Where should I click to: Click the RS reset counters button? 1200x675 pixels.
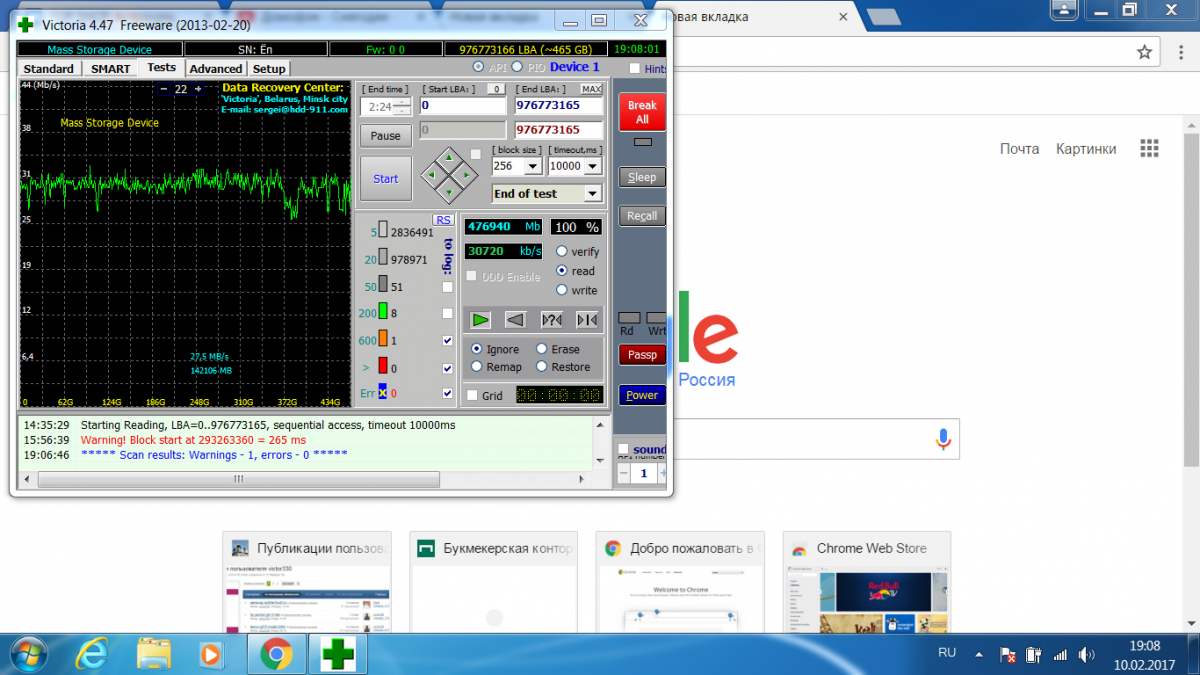click(443, 220)
